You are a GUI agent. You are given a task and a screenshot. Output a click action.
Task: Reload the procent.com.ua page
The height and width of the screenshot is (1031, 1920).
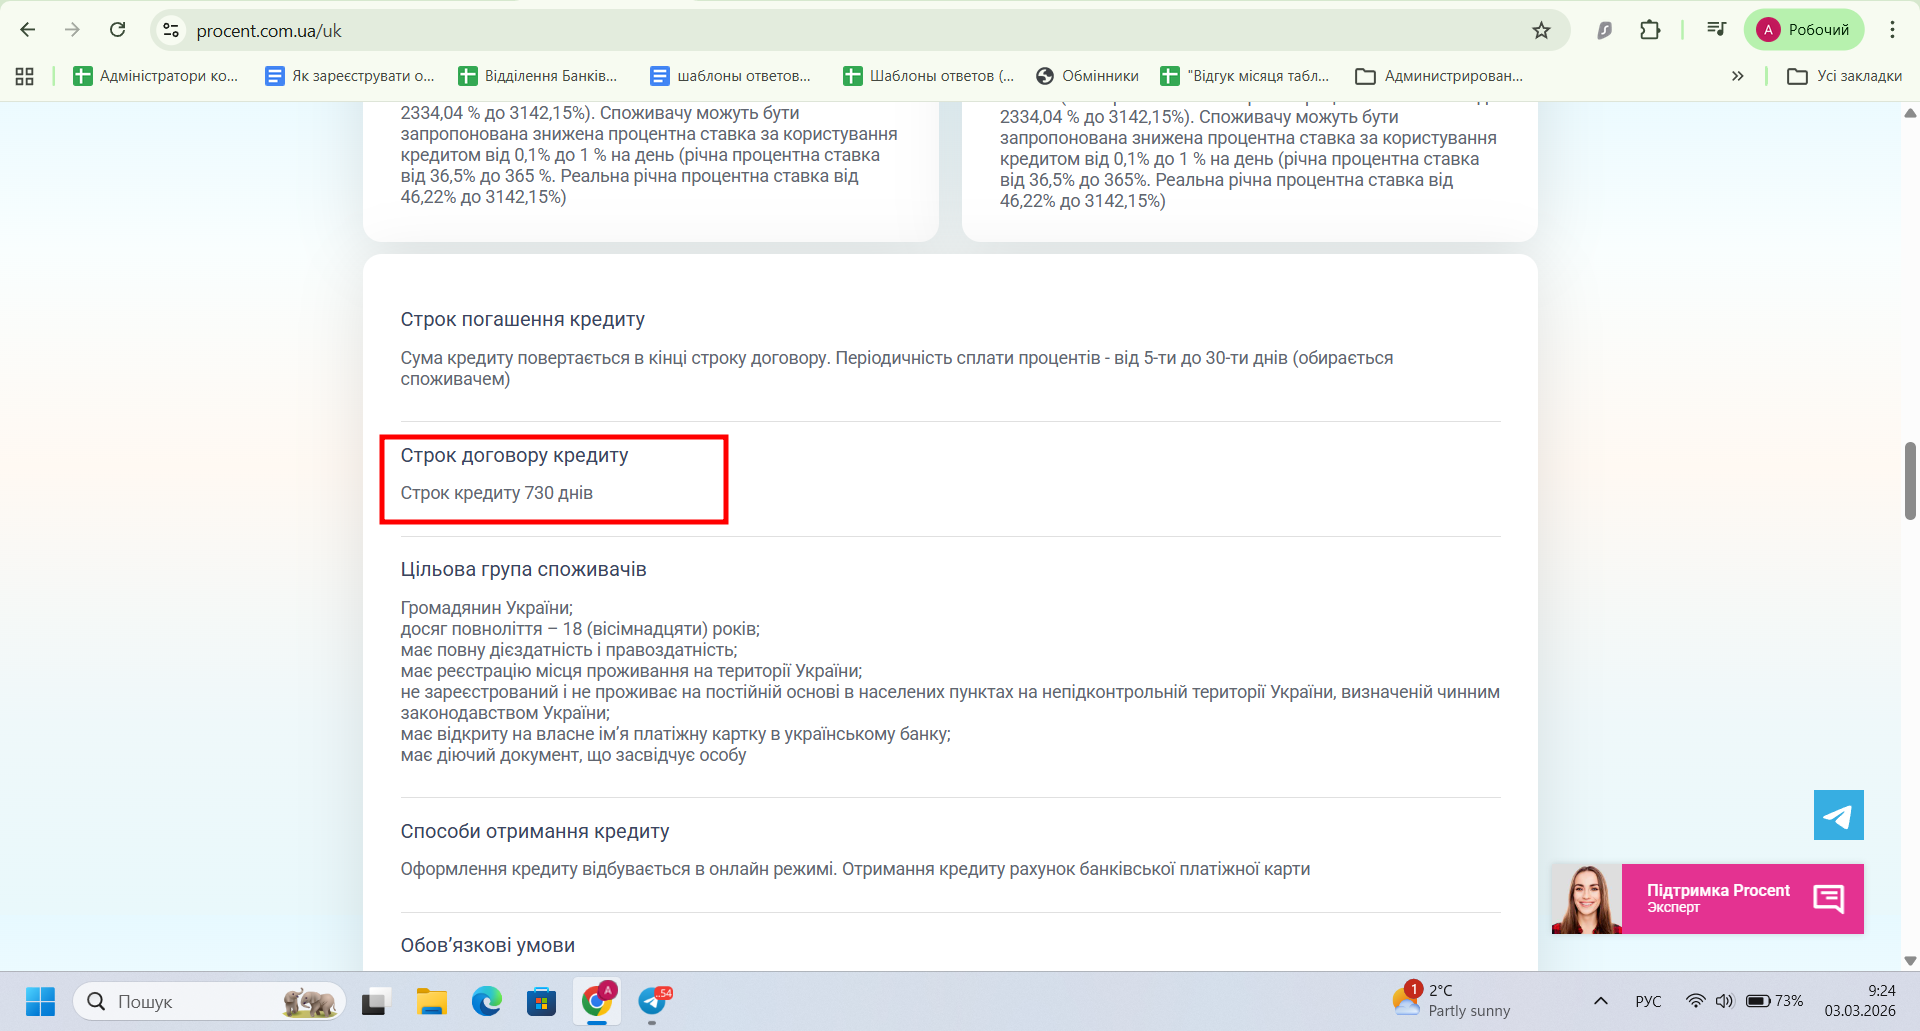[x=118, y=30]
